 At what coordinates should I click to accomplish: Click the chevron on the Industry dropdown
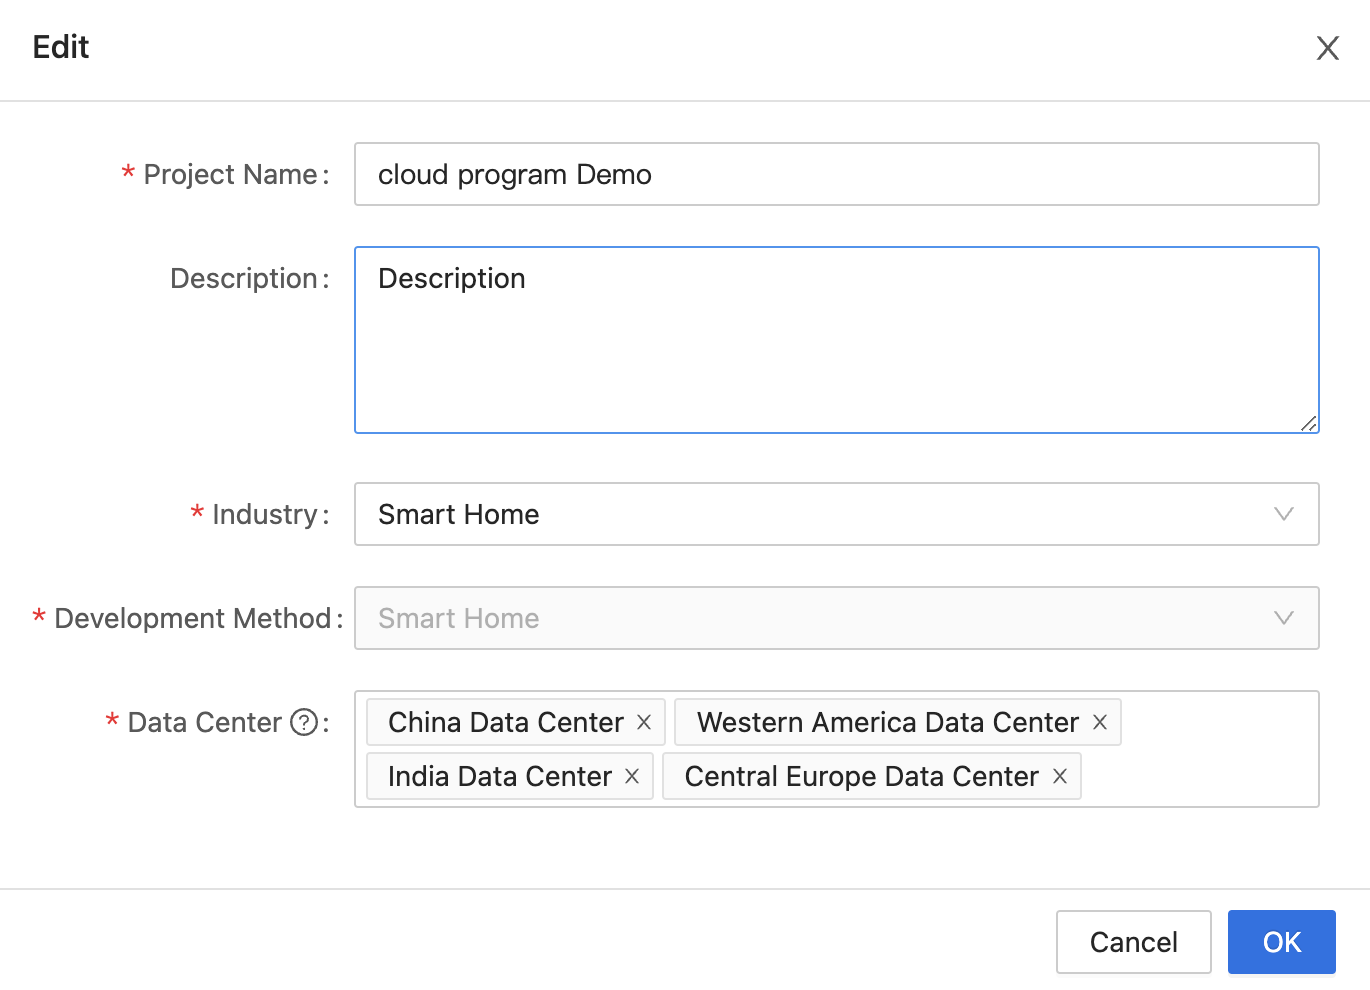(x=1284, y=514)
